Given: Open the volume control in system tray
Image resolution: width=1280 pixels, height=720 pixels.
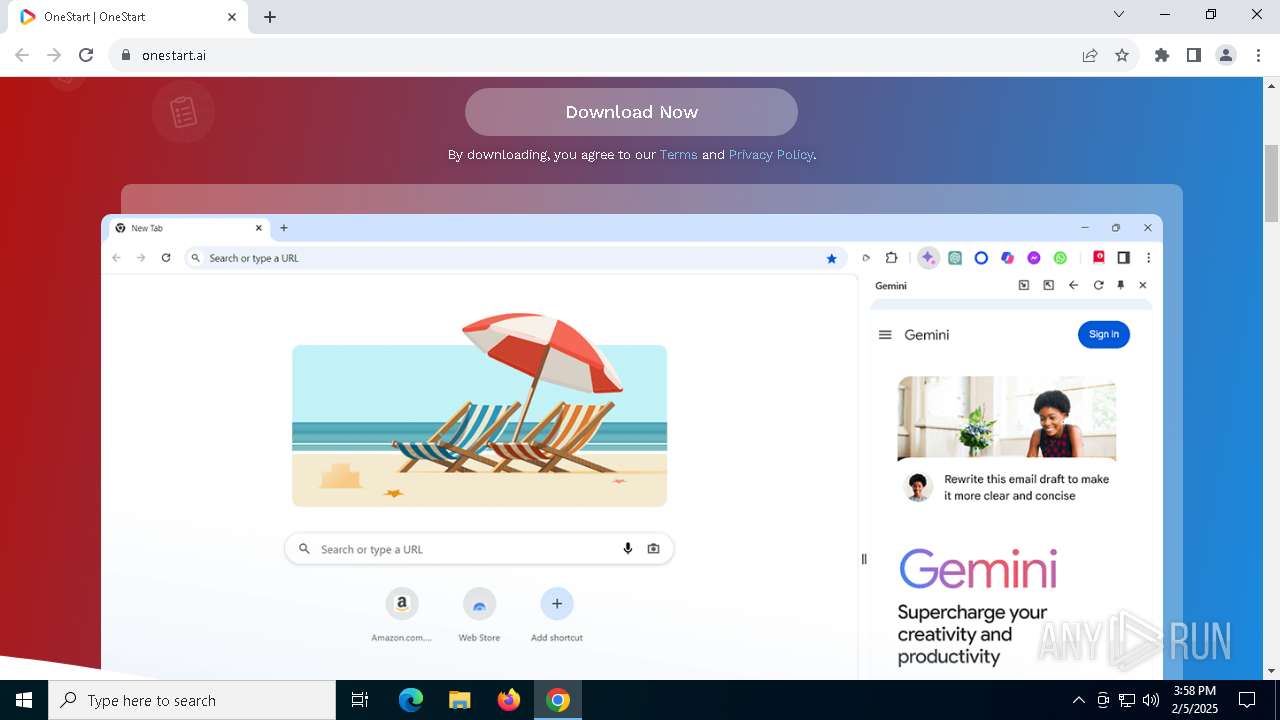Looking at the screenshot, I should (x=1151, y=700).
